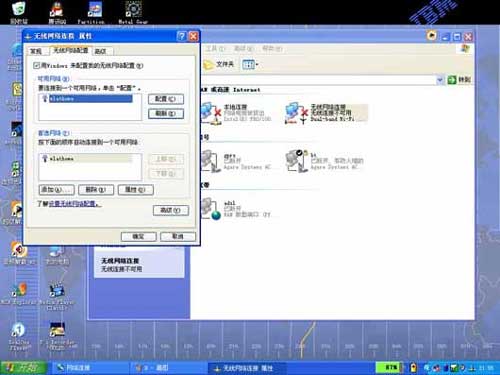Switch to the 高级 tab in dialog
The width and height of the screenshot is (500, 375).
click(x=101, y=51)
